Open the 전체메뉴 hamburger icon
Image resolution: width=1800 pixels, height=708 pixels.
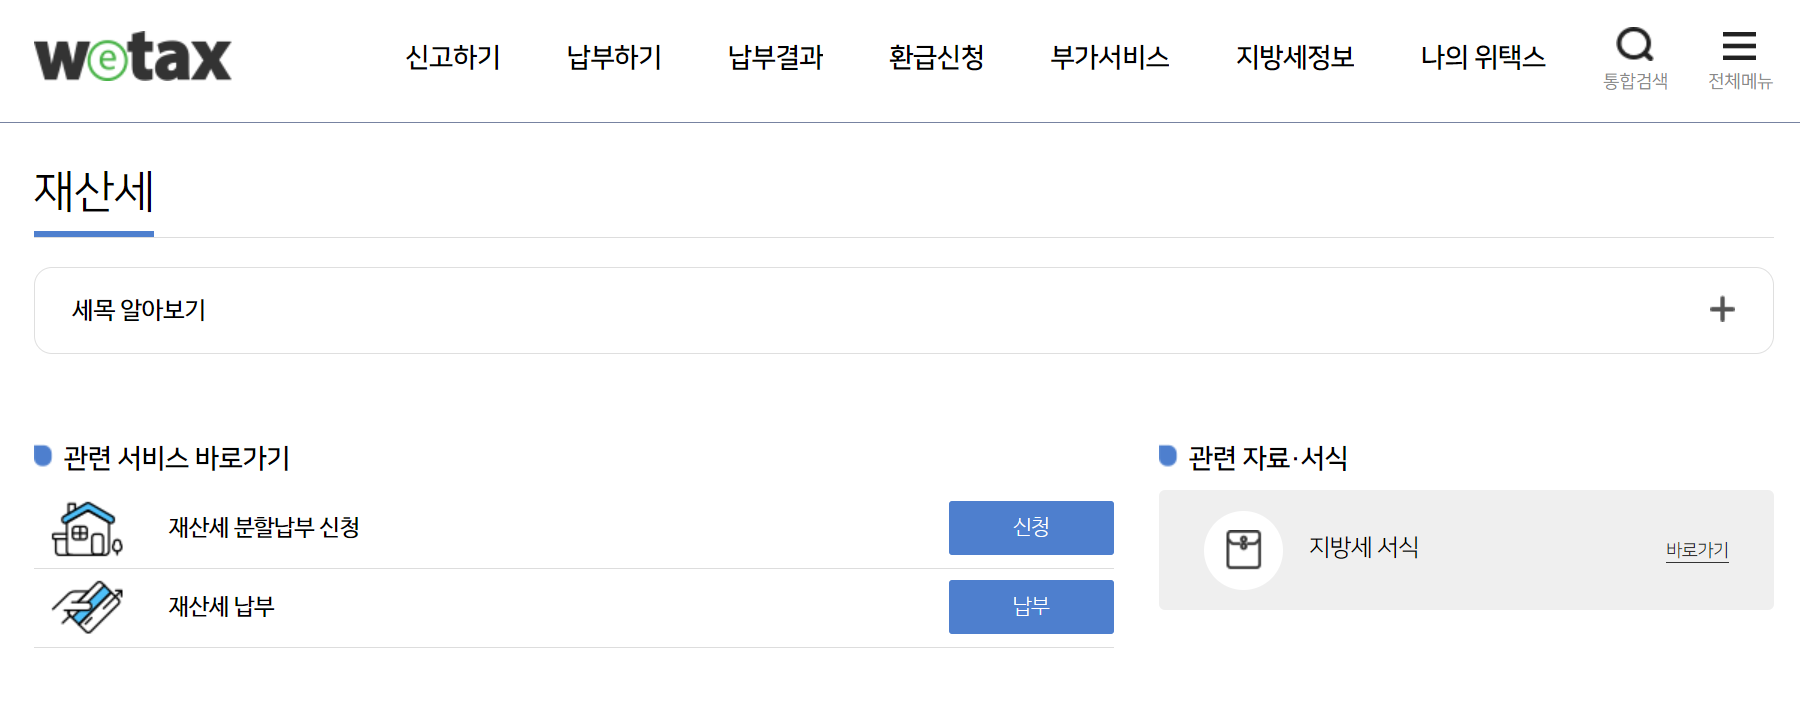(1740, 43)
